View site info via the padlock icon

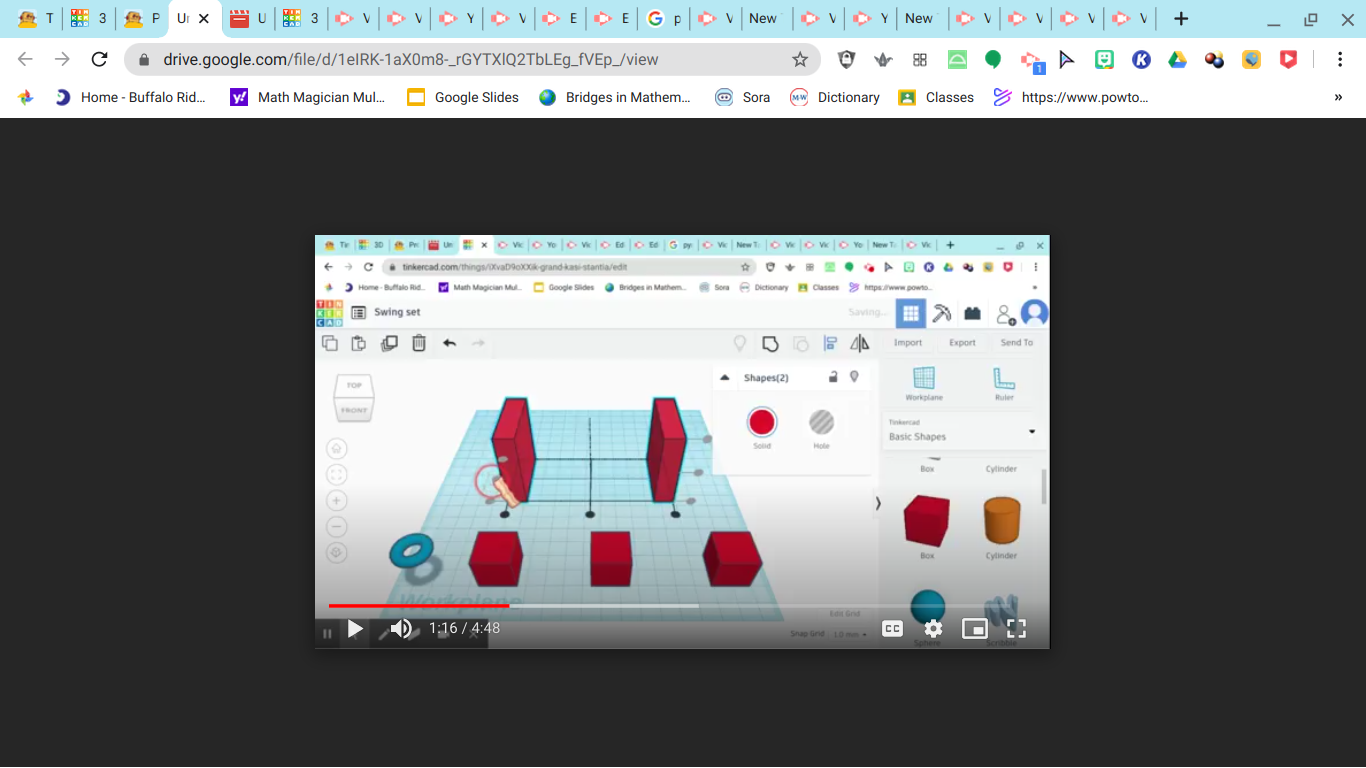click(144, 60)
